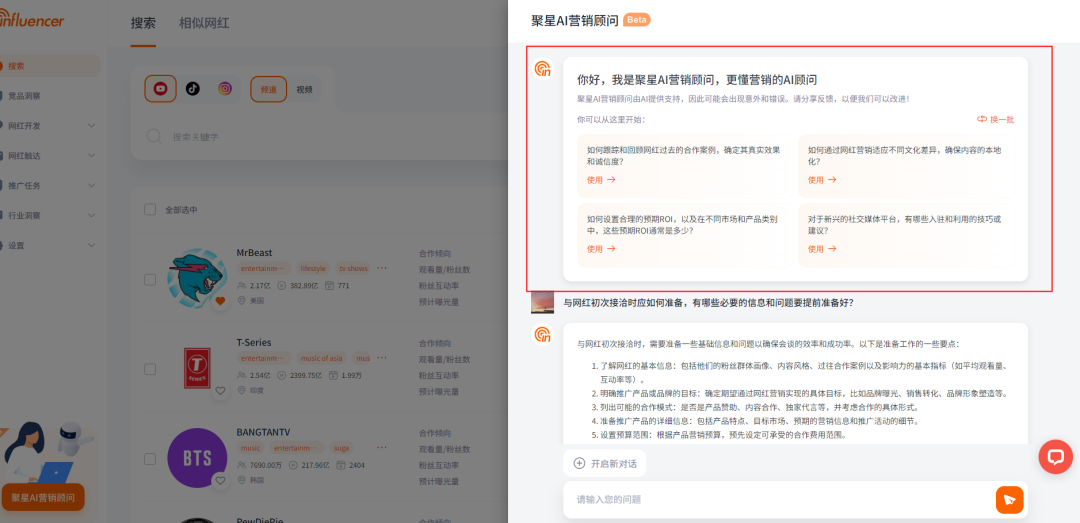Favorite MrBeast with the heart icon
Screen dimensions: 1080x523
point(220,301)
